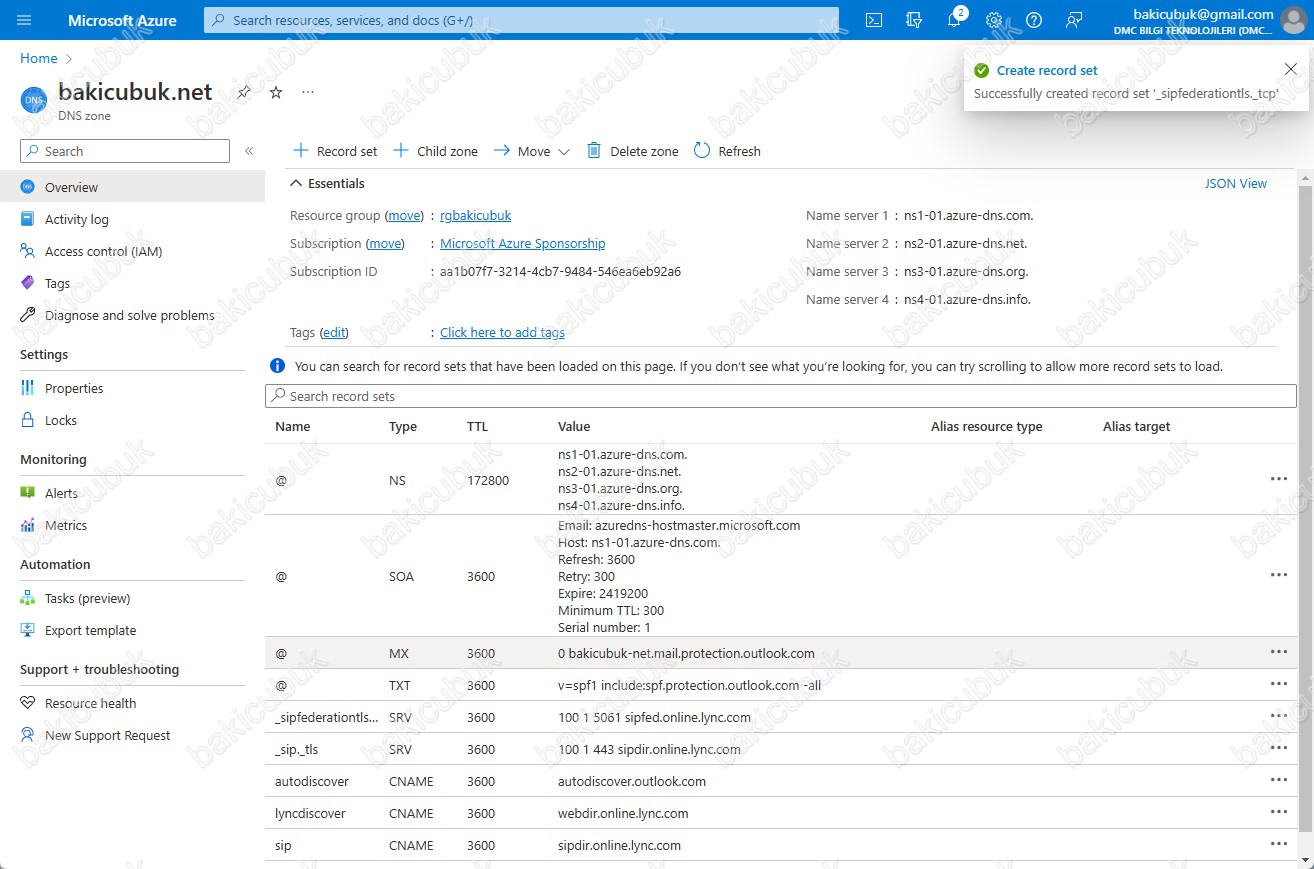Select the MX record value bakicubuk-net.mail.protection.outlook.com
This screenshot has height=869, width=1314.
click(686, 653)
